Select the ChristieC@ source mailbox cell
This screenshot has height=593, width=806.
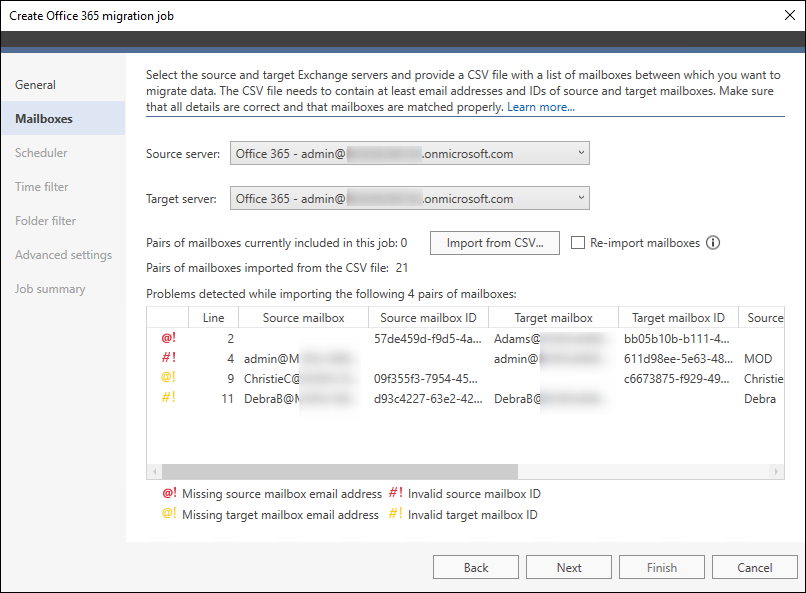[301, 379]
